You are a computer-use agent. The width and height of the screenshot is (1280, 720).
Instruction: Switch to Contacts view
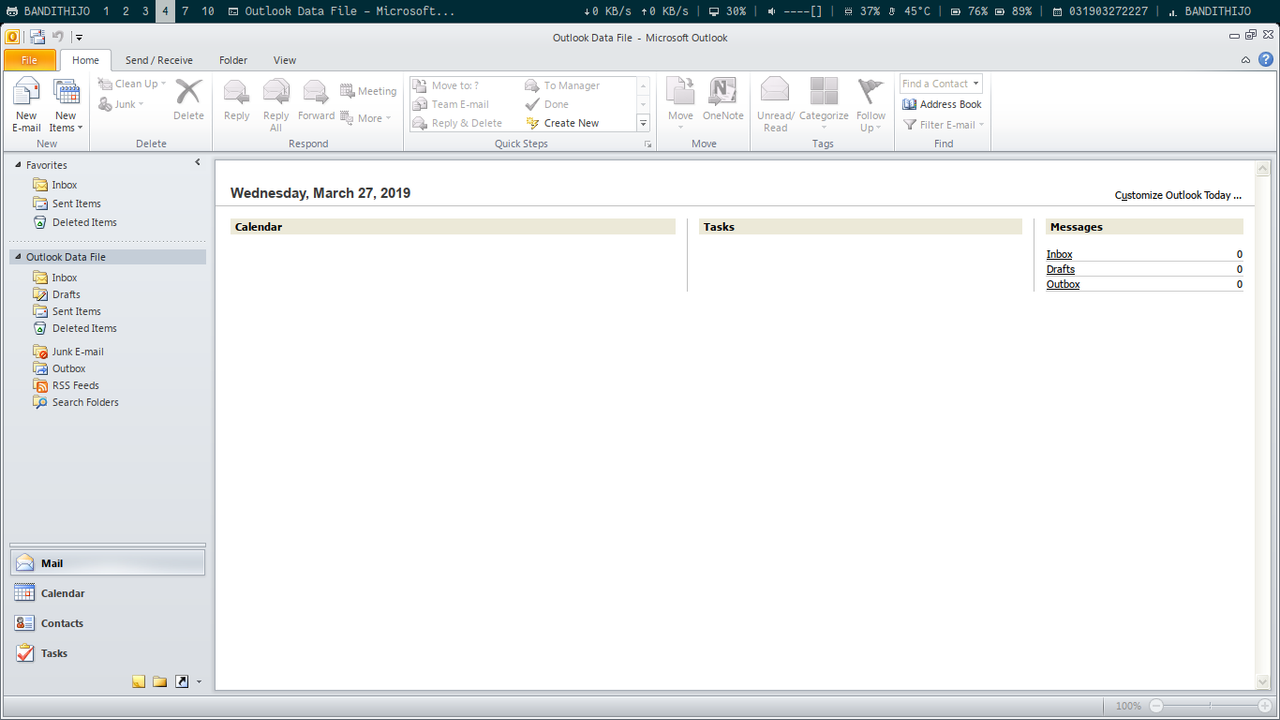61,623
